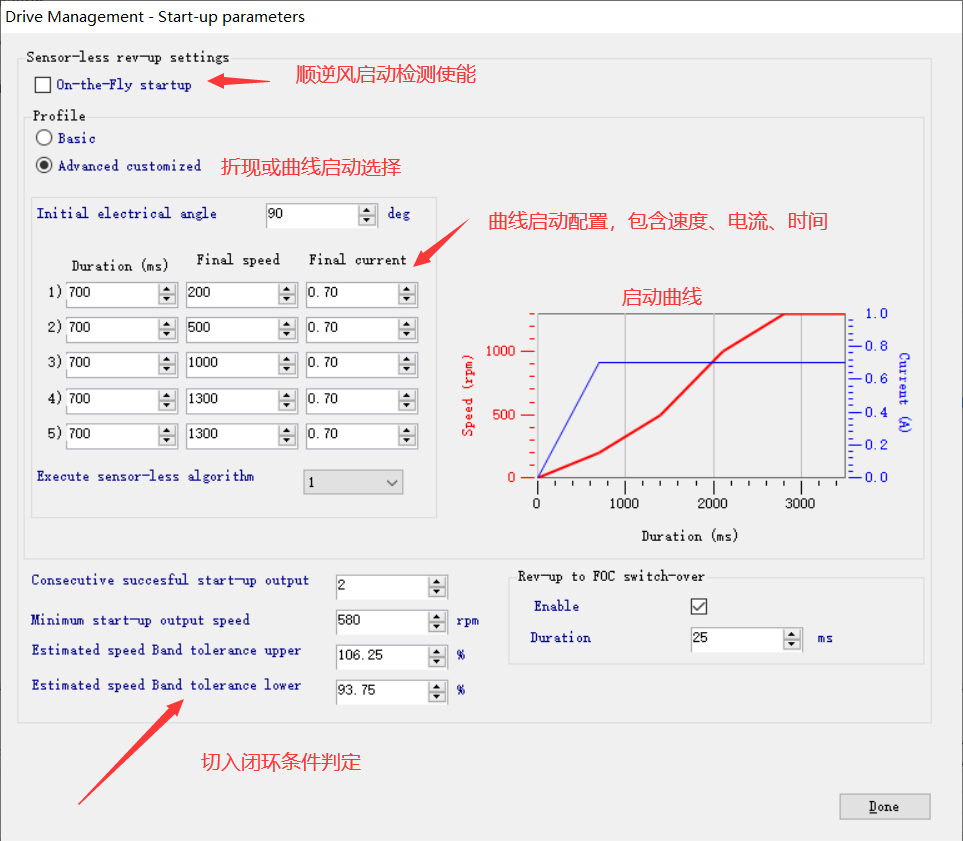Click the Estimated speed Band tolerance lower field
The image size is (963, 841).
coord(382,690)
